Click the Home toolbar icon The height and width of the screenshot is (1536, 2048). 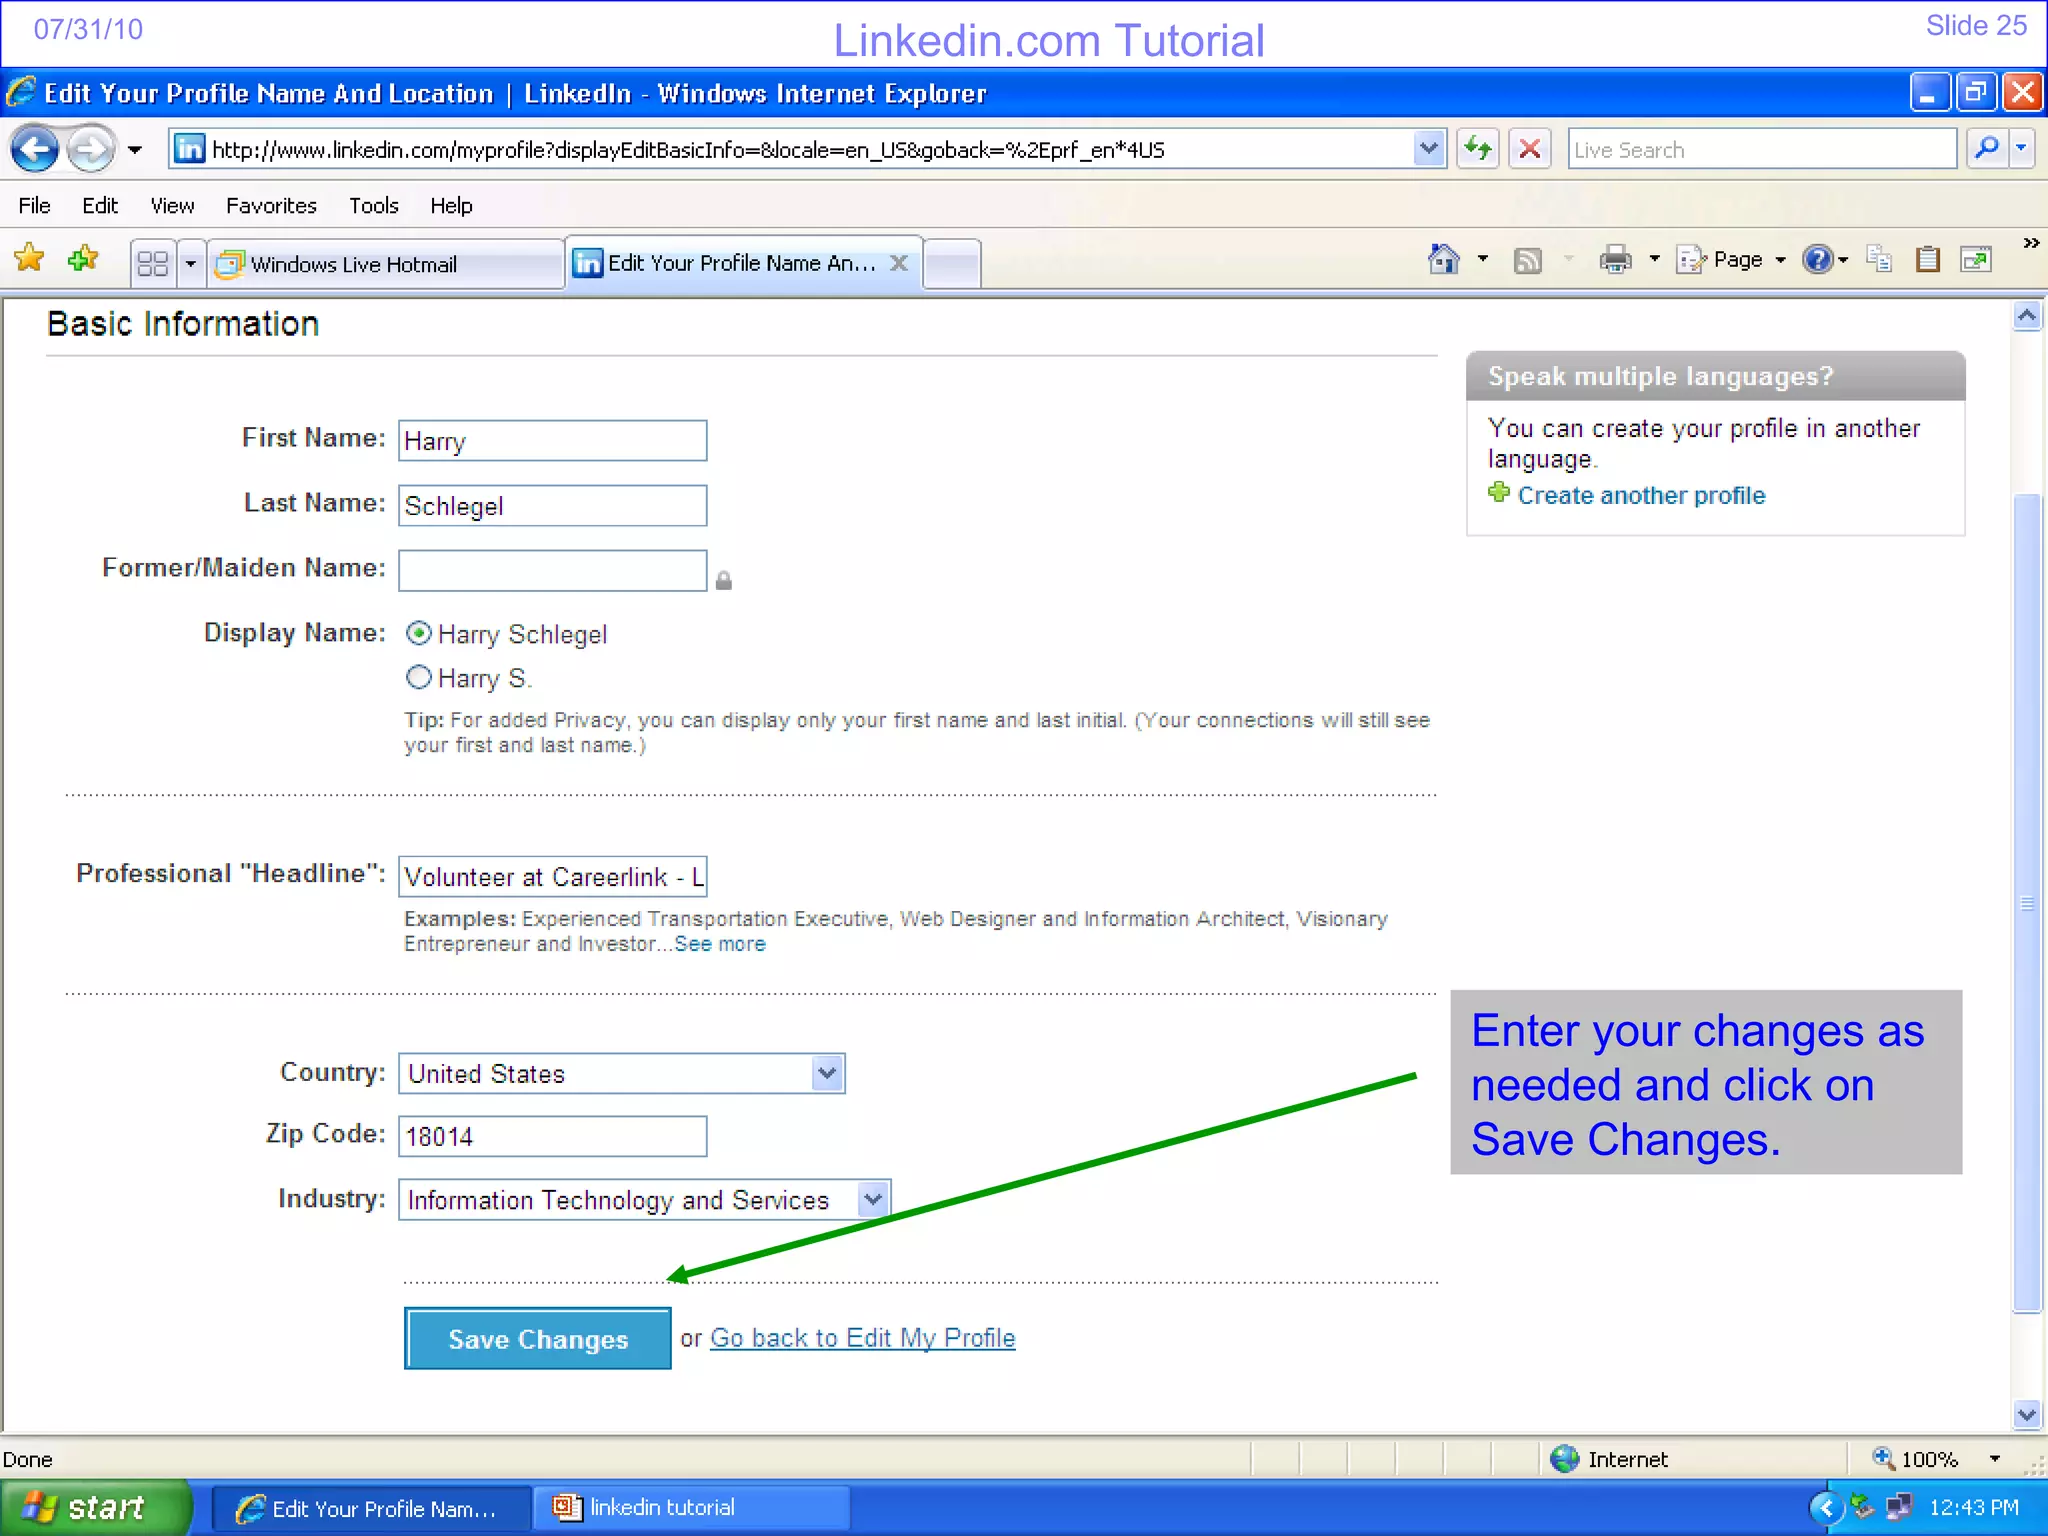1443,260
